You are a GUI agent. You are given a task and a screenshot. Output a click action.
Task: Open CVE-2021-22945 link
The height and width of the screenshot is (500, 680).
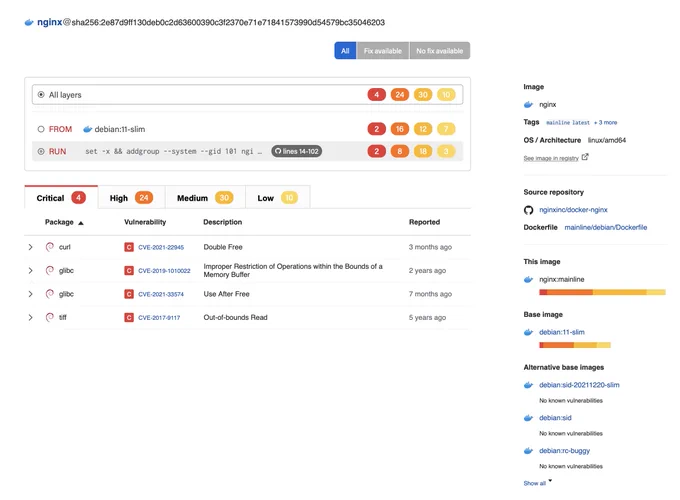[x=161, y=247]
